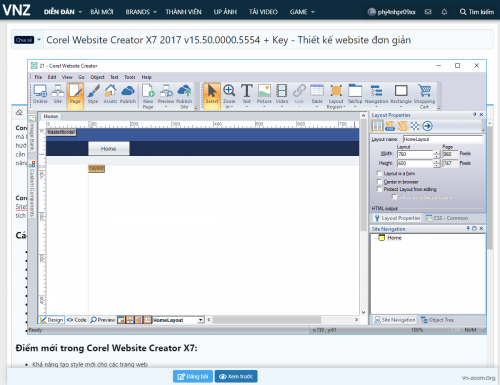Screen dimensions: 500x385
Task: Open the Shopping Cart tool
Action: click(424, 96)
